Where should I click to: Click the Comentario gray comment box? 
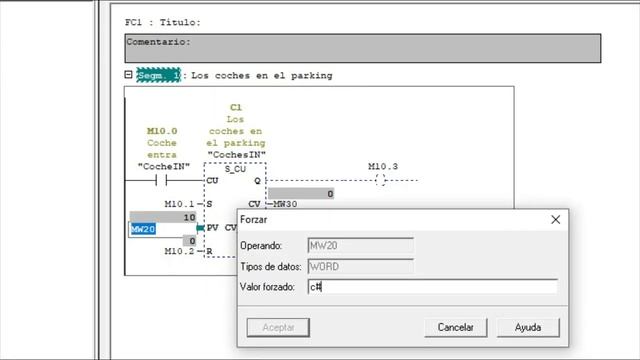(x=362, y=48)
